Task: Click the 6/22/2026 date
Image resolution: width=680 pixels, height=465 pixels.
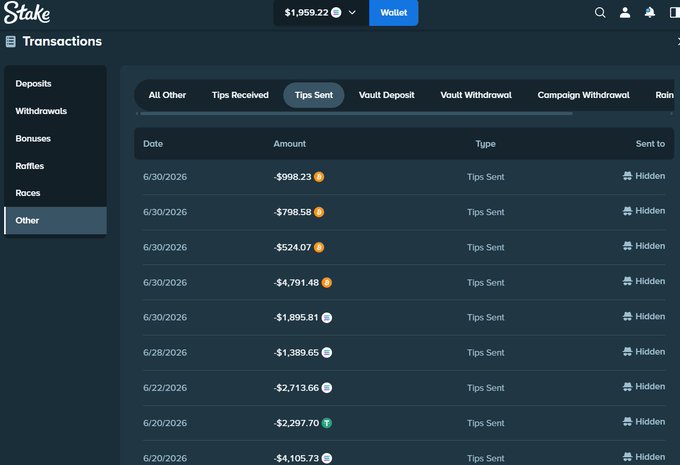Action: [165, 388]
